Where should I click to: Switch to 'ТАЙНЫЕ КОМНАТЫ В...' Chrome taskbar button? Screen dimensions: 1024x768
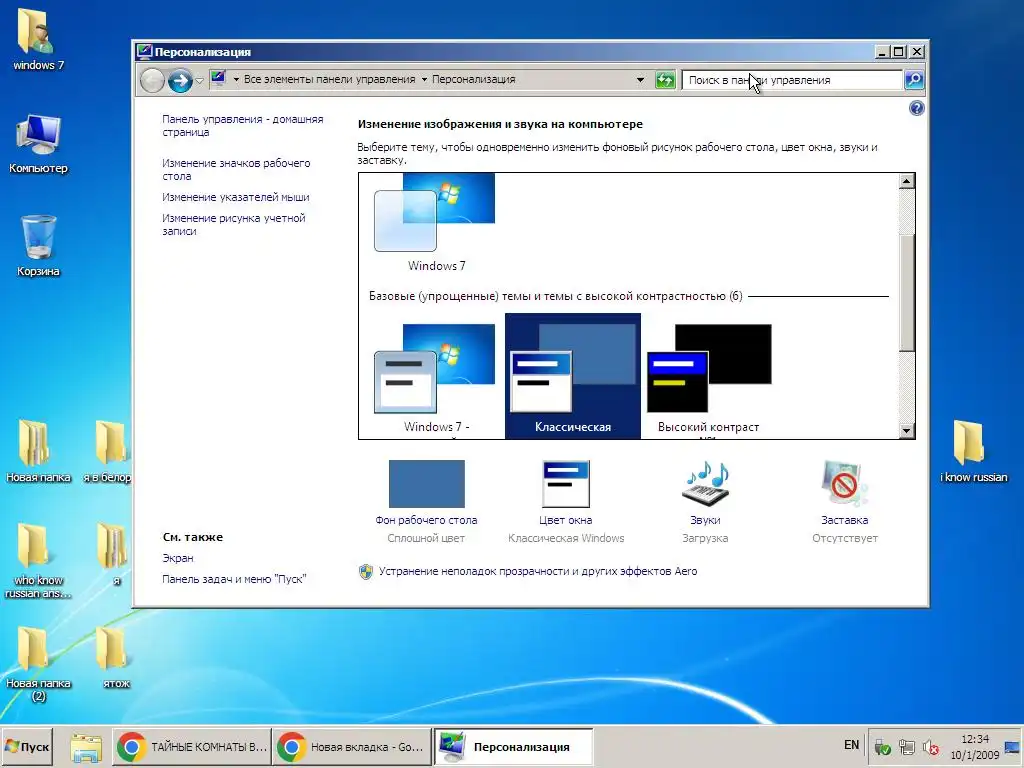pos(192,746)
